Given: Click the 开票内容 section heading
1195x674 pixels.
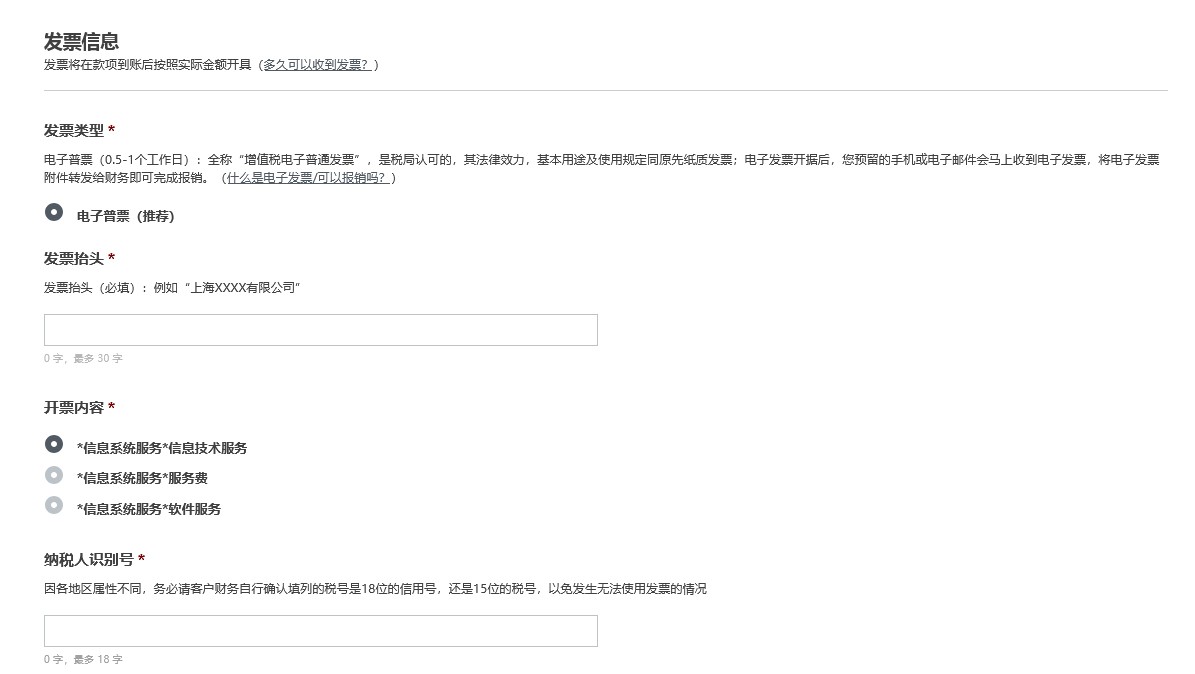Looking at the screenshot, I should pyautogui.click(x=73, y=408).
